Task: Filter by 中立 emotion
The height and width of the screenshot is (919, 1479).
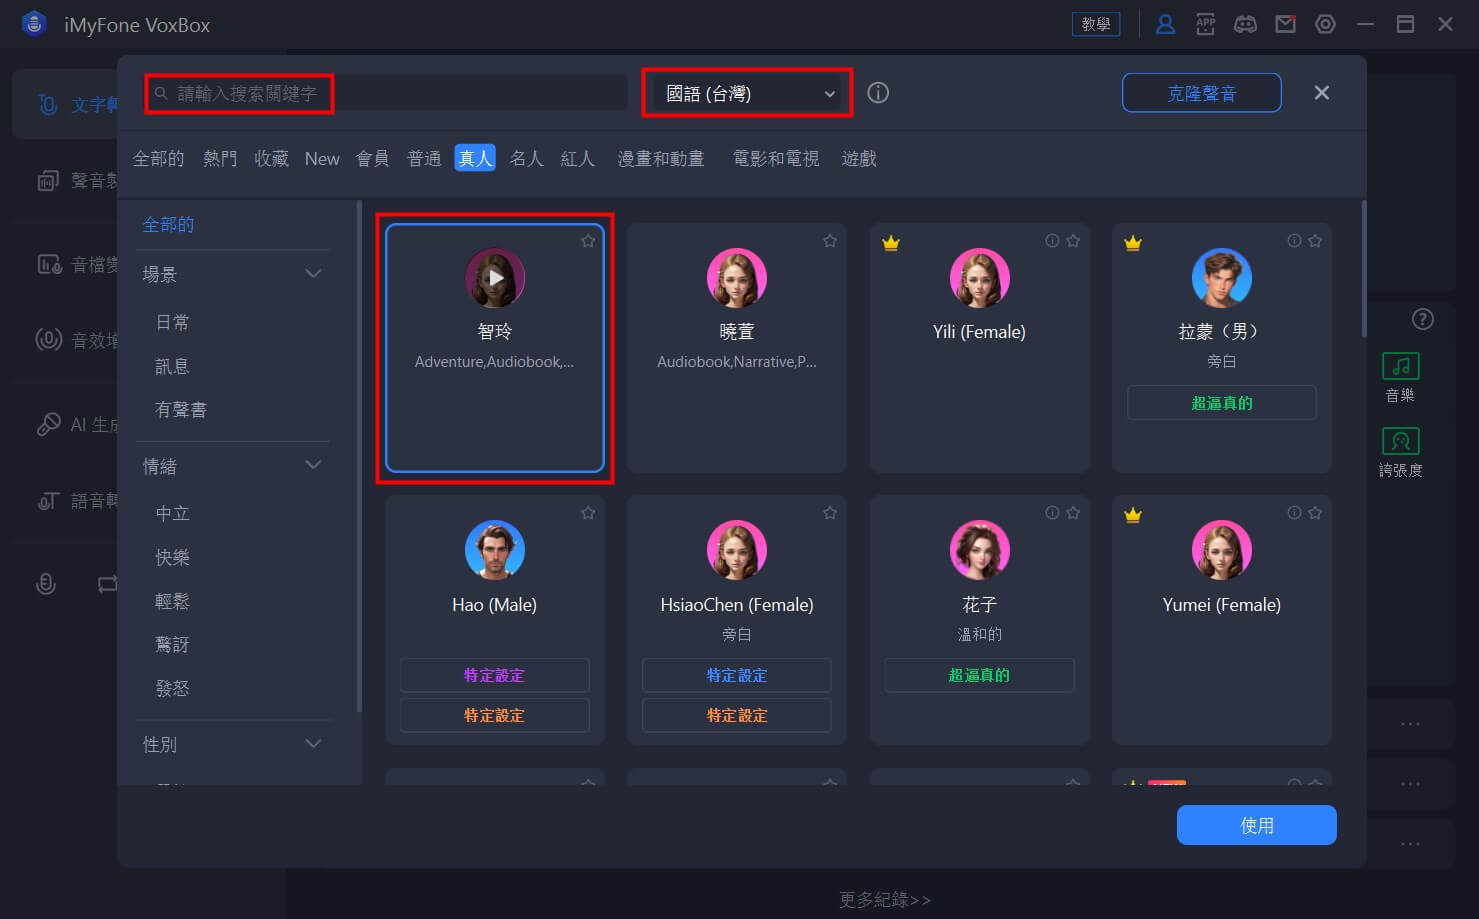Action: 172,513
